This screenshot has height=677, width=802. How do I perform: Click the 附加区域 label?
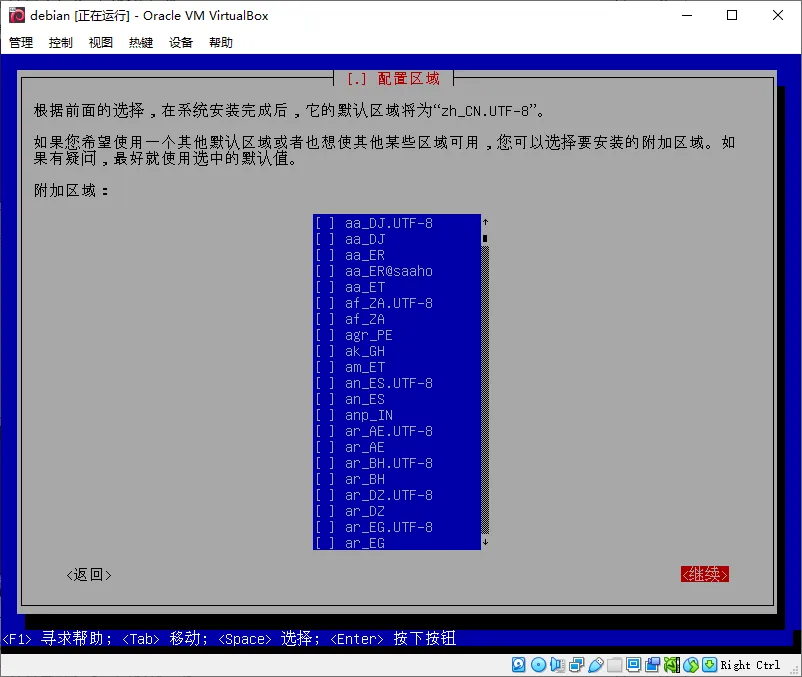71,191
